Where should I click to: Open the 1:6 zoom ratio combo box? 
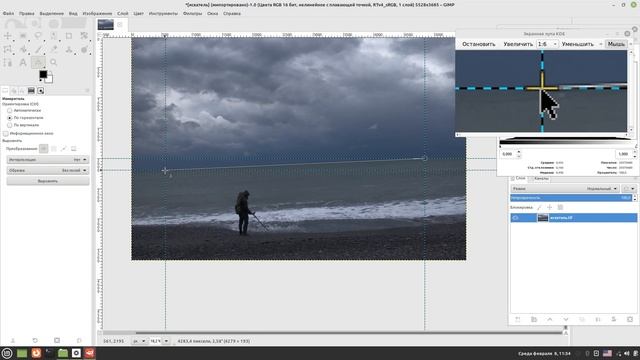click(547, 44)
